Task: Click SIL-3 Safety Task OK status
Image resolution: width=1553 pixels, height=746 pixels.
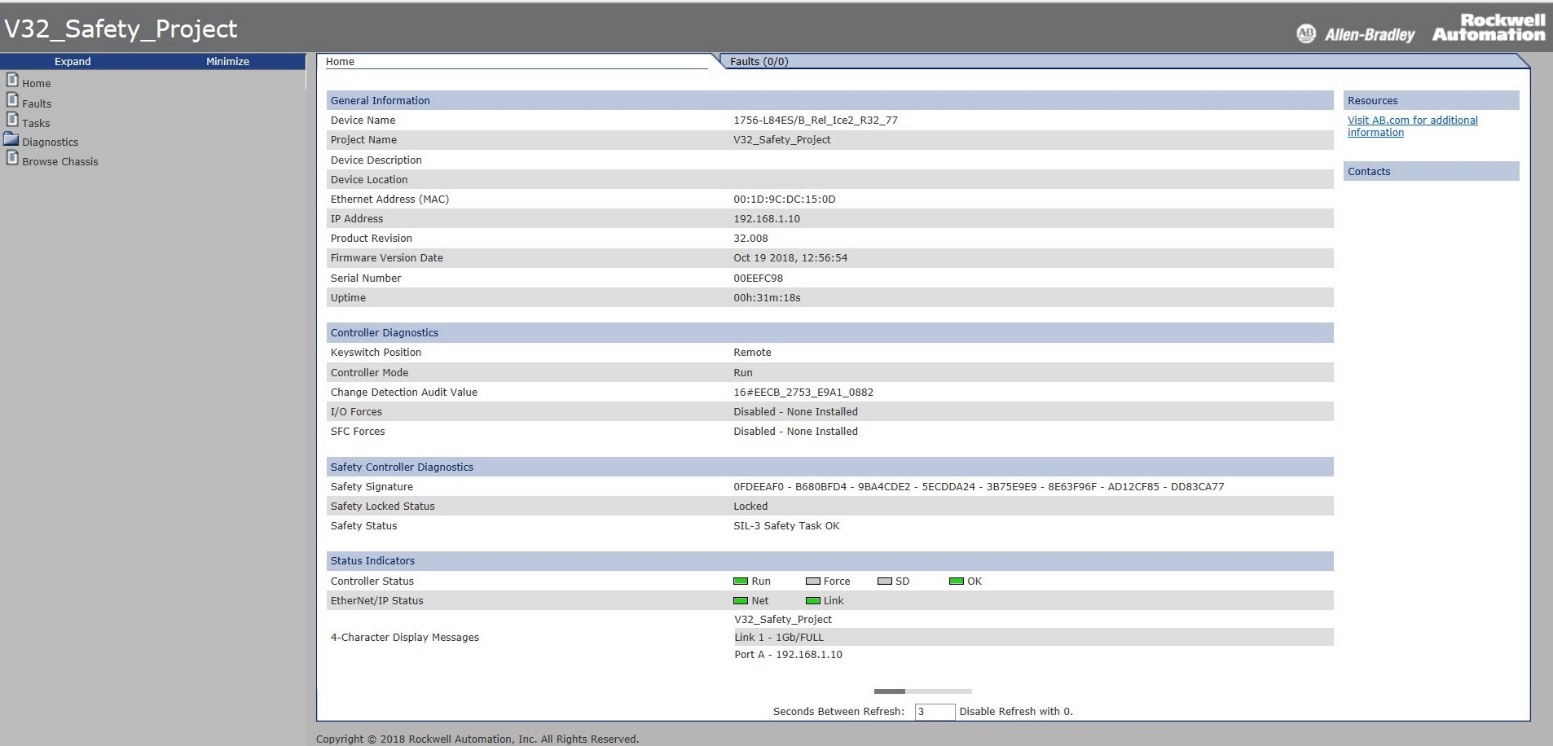Action: (787, 526)
